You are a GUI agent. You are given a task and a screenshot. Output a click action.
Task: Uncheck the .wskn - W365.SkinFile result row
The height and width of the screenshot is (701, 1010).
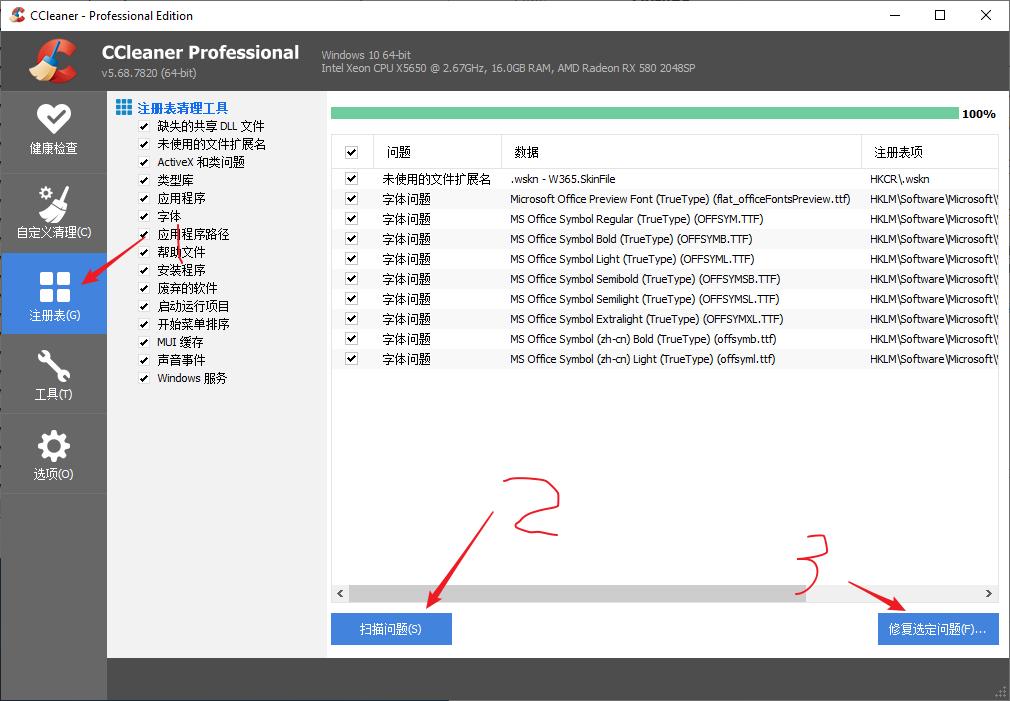coord(352,179)
